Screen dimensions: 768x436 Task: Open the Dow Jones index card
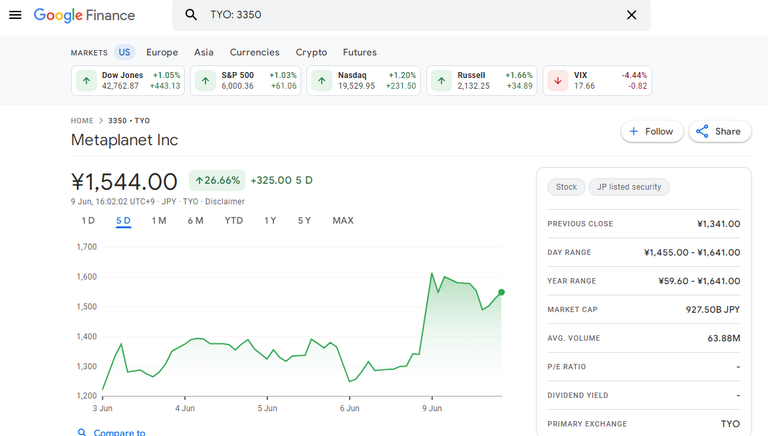click(x=128, y=80)
